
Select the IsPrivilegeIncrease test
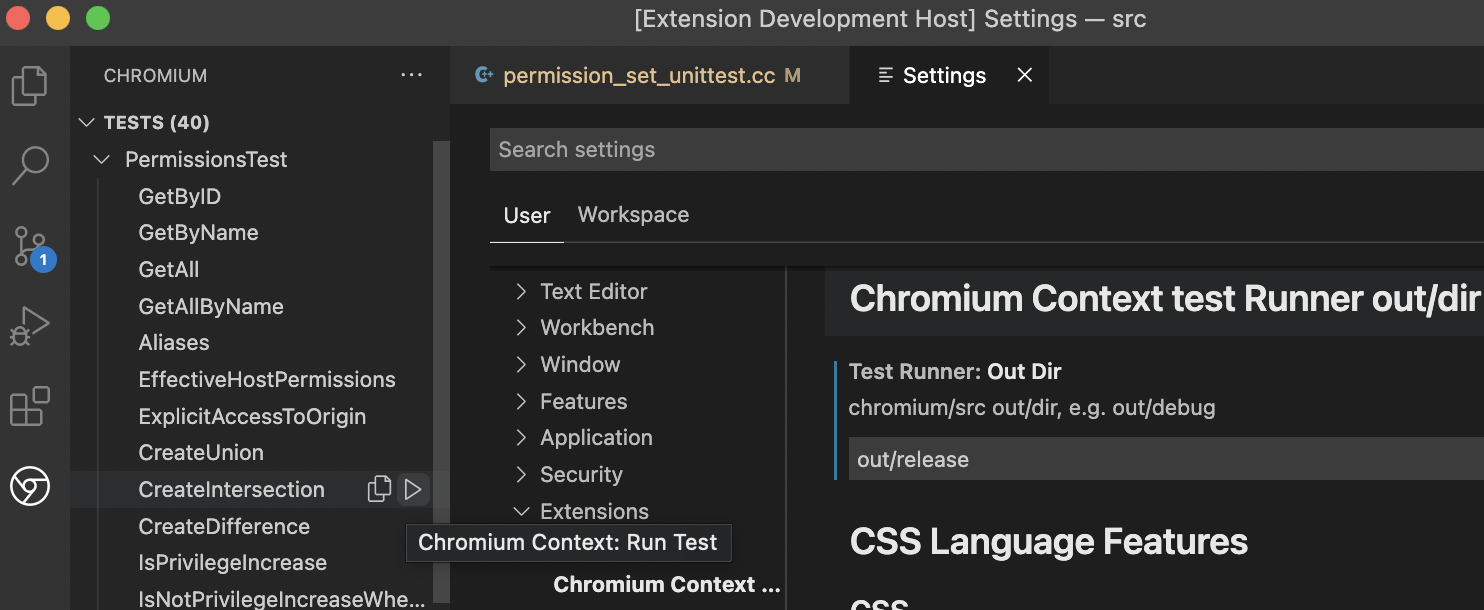point(233,563)
